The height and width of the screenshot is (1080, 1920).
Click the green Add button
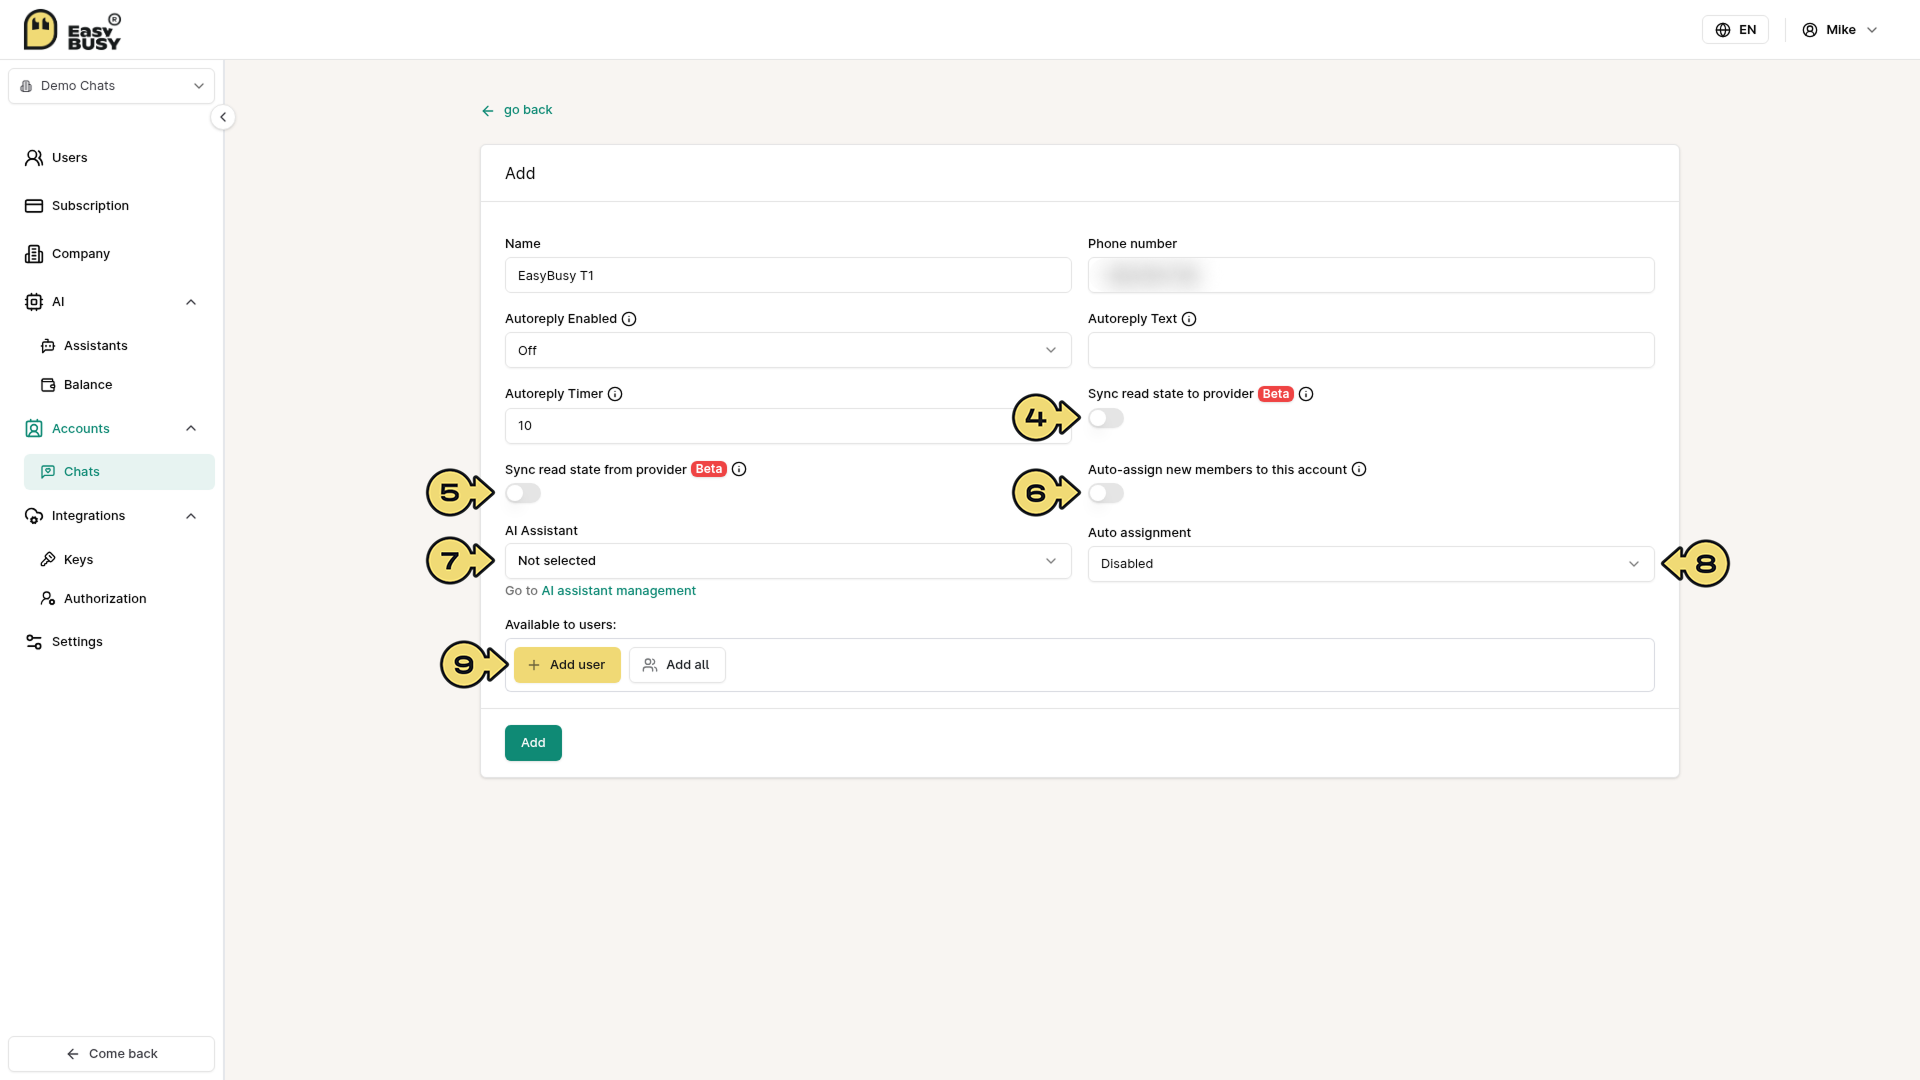[533, 743]
